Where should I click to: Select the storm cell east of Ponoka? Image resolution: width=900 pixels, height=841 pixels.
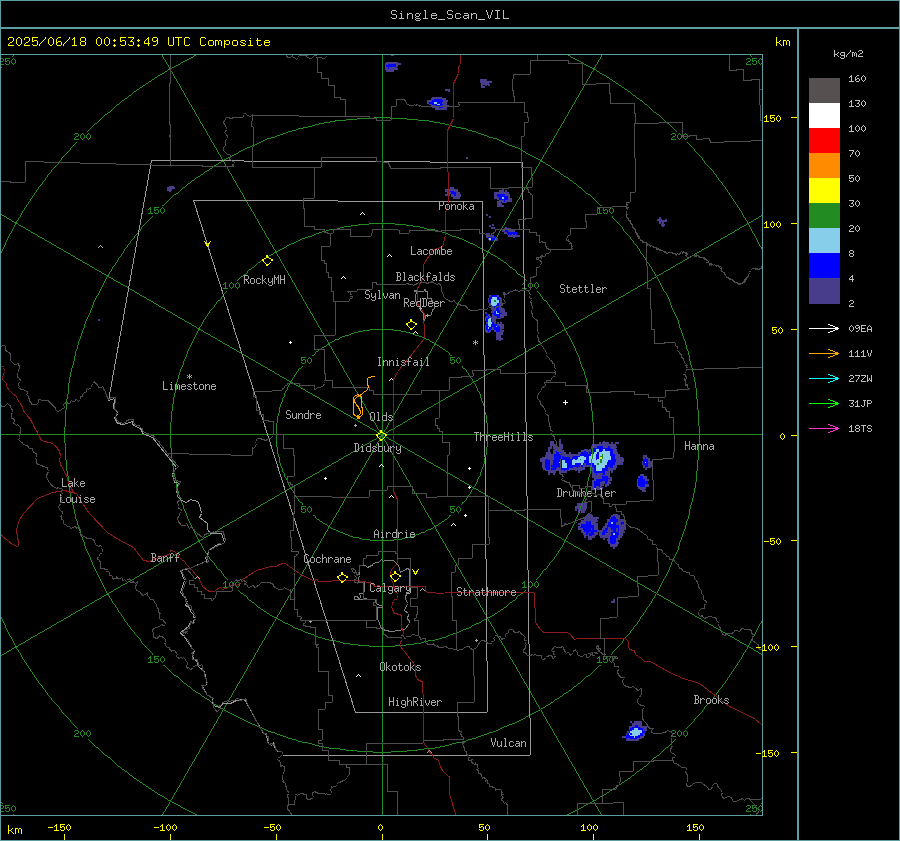(502, 197)
